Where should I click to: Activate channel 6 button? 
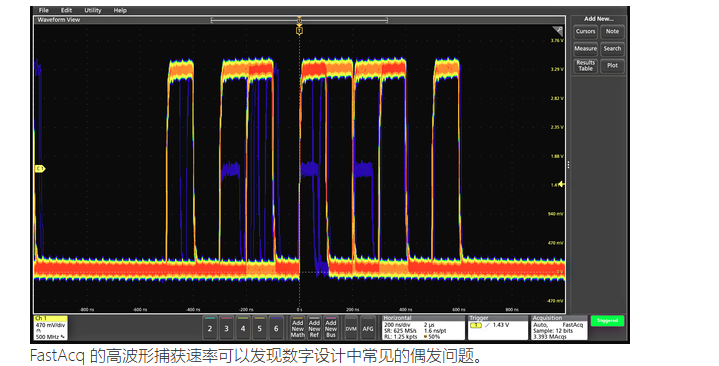coord(276,328)
